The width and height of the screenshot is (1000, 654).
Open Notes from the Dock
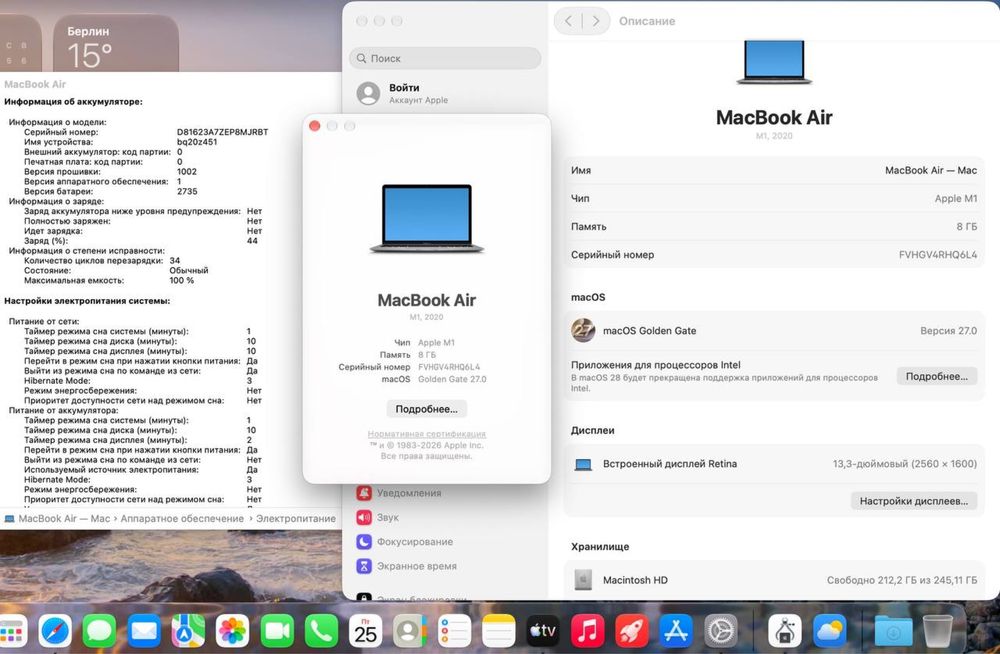point(499,632)
